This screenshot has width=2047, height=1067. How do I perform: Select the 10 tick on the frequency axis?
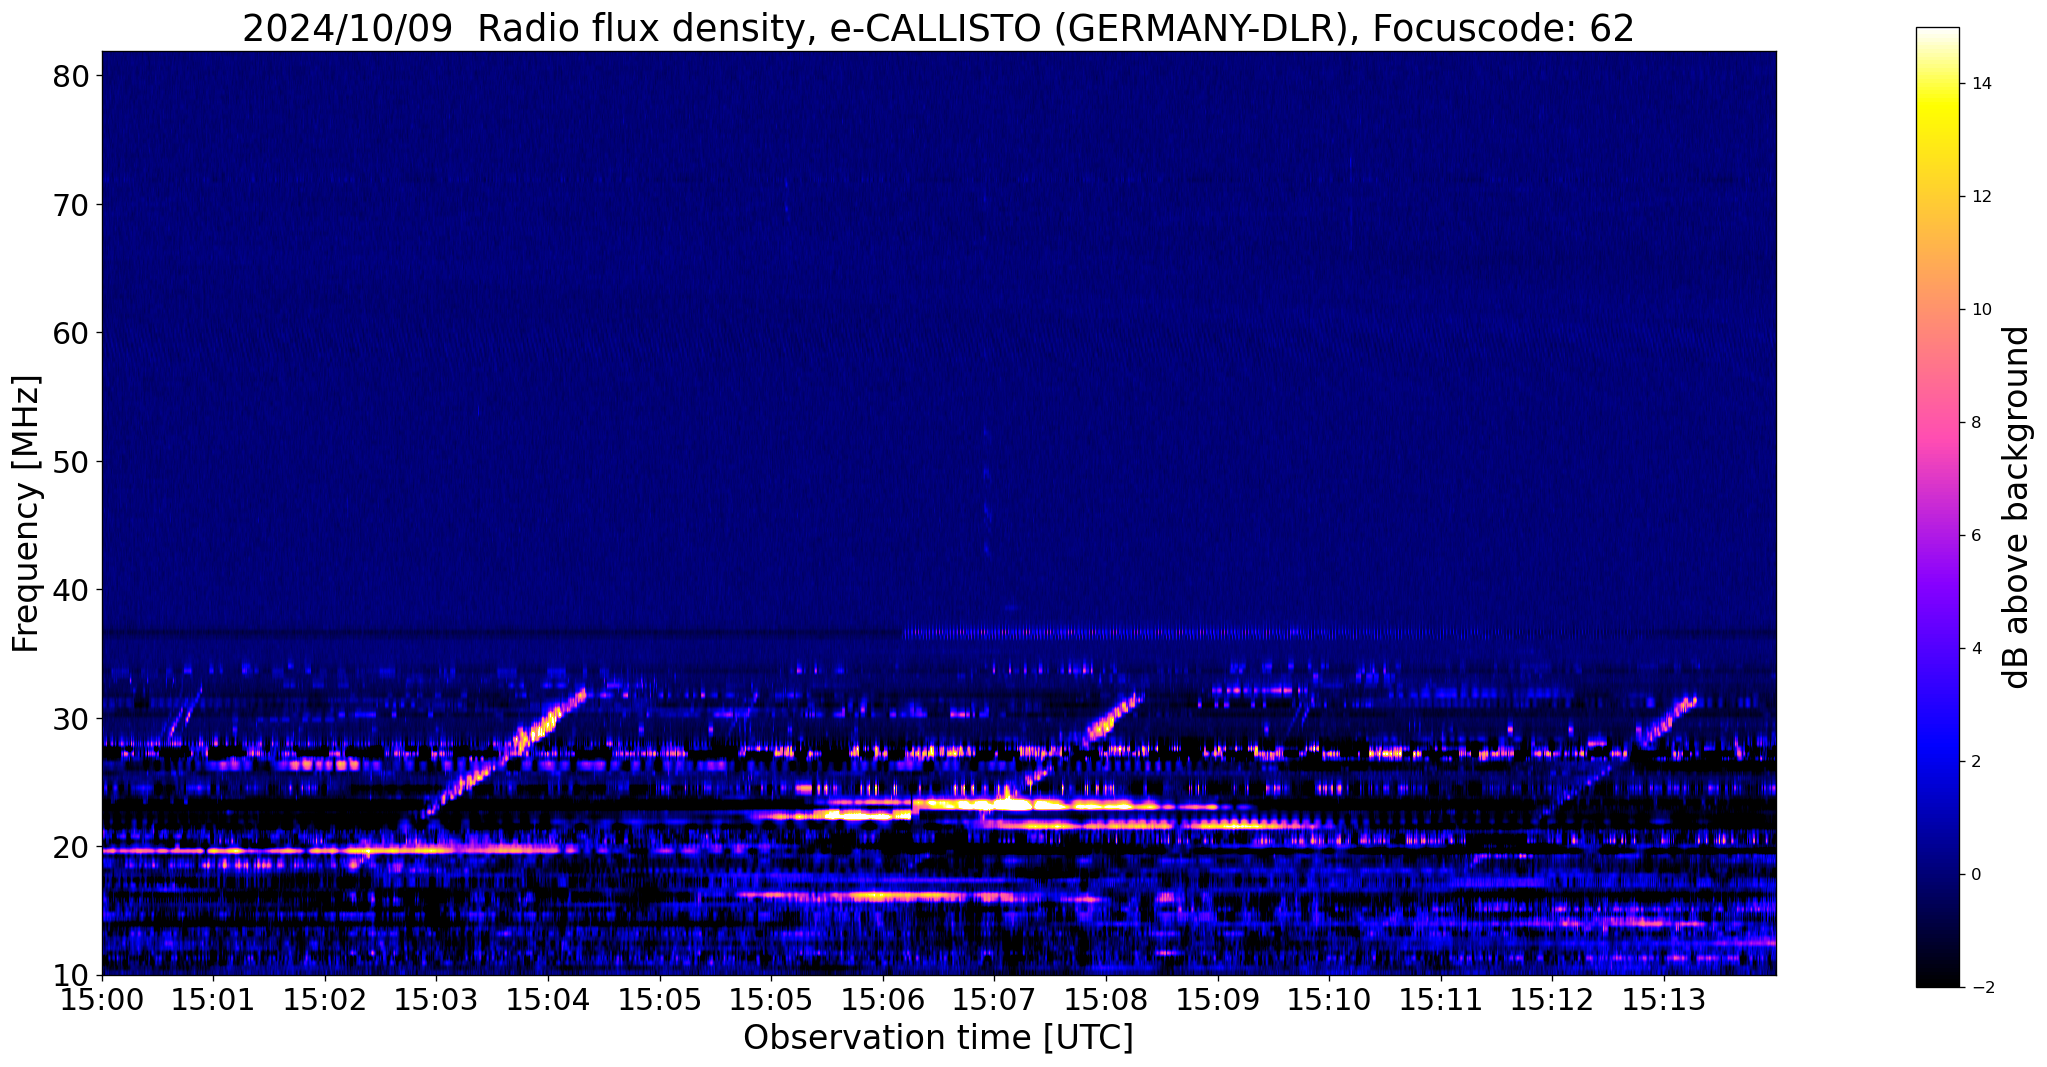click(x=74, y=975)
